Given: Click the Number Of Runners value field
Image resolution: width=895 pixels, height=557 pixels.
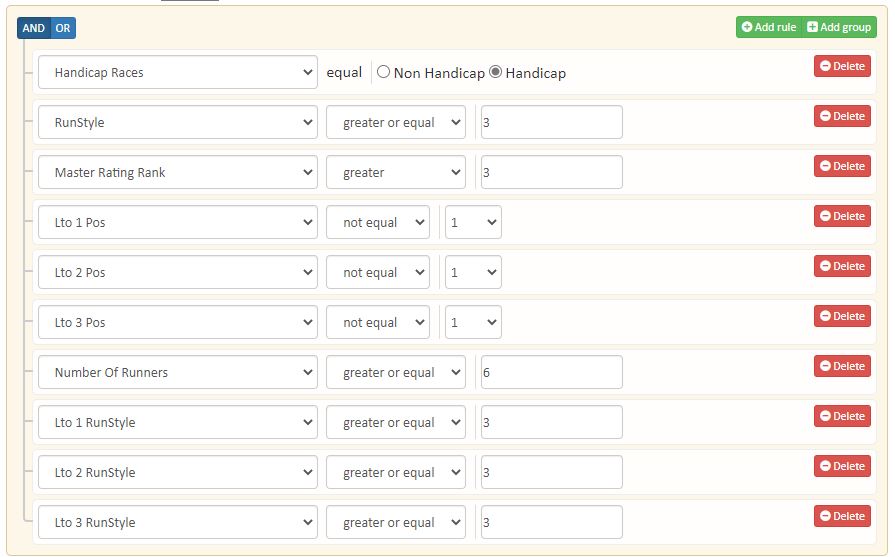Looking at the screenshot, I should tap(551, 372).
